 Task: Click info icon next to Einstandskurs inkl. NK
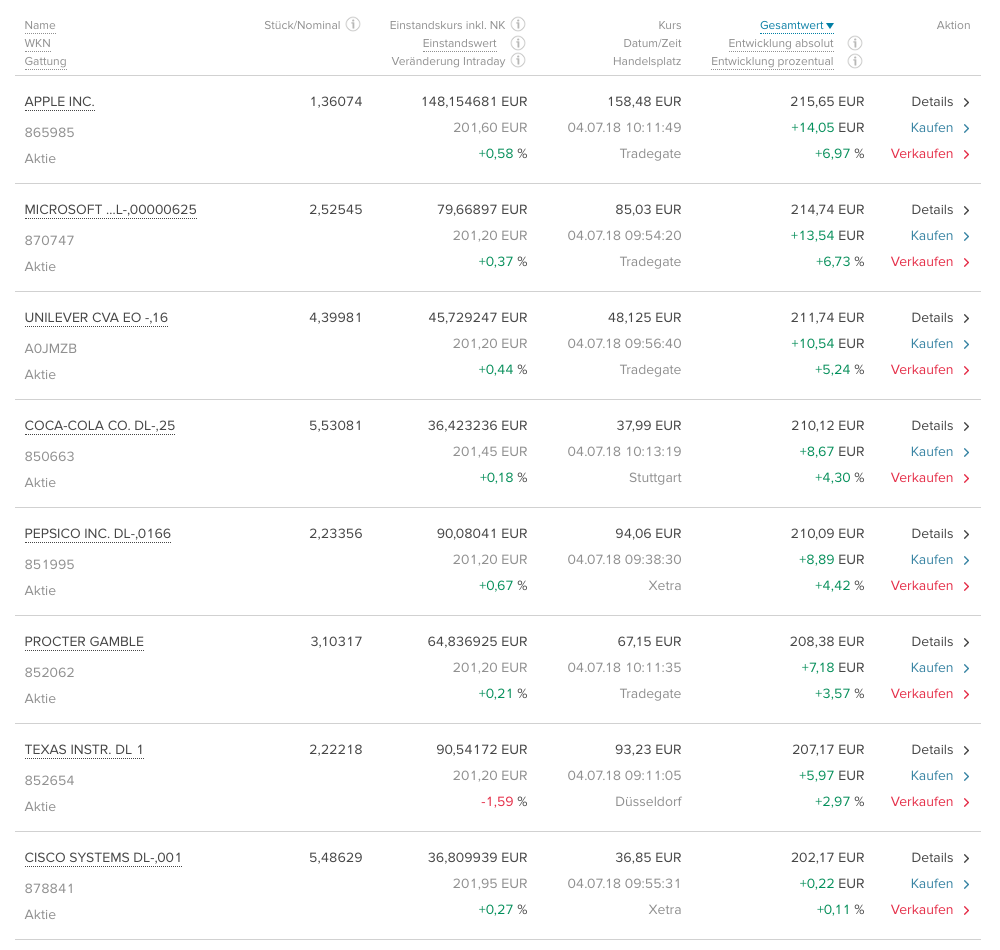pyautogui.click(x=518, y=24)
